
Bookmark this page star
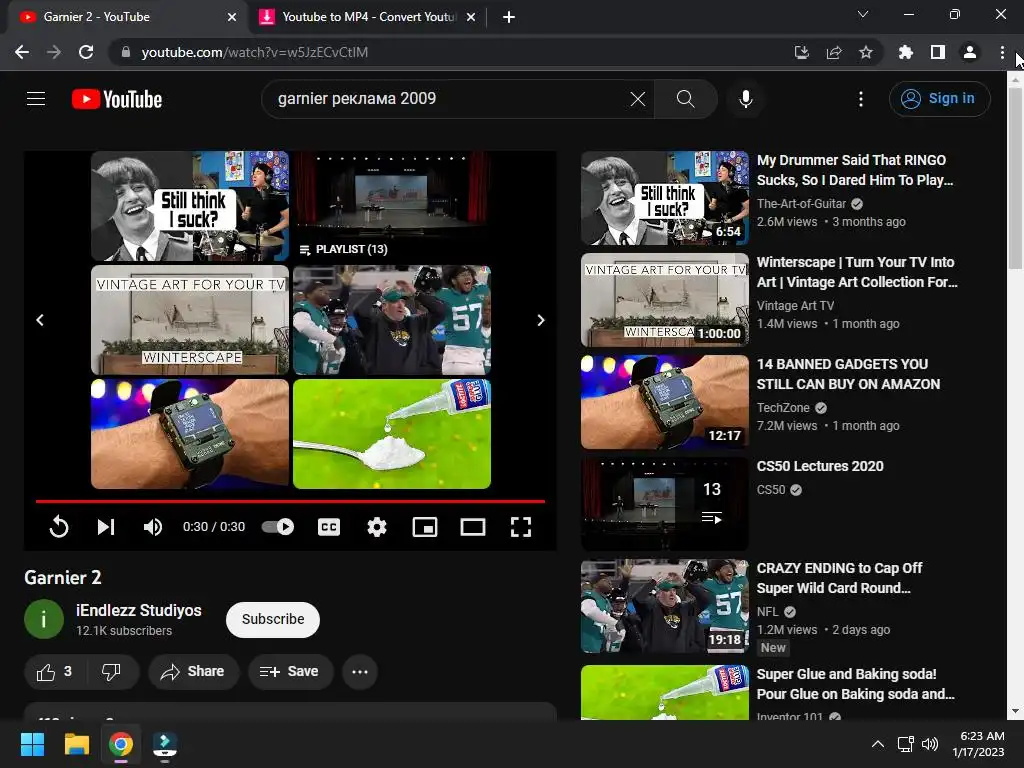[x=866, y=52]
